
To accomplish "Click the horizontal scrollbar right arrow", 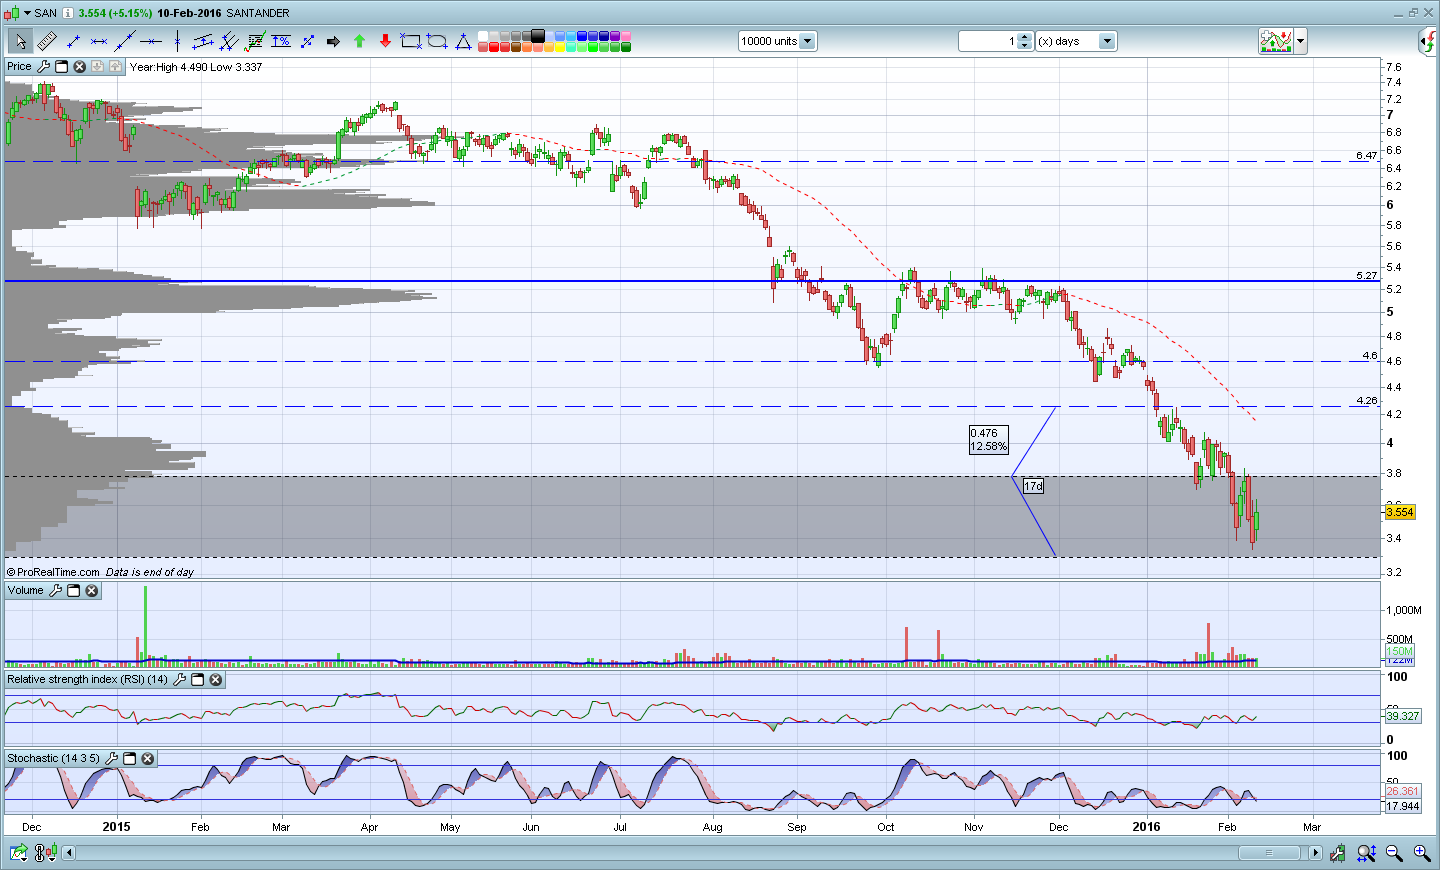I will pyautogui.click(x=1315, y=853).
